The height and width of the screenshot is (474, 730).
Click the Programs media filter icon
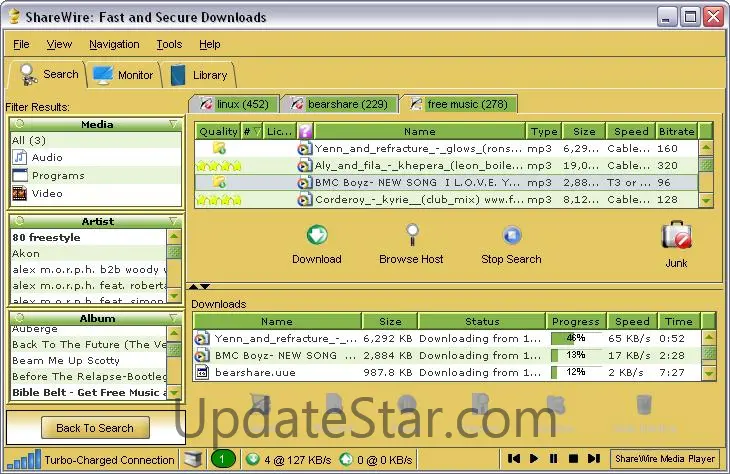point(20,175)
